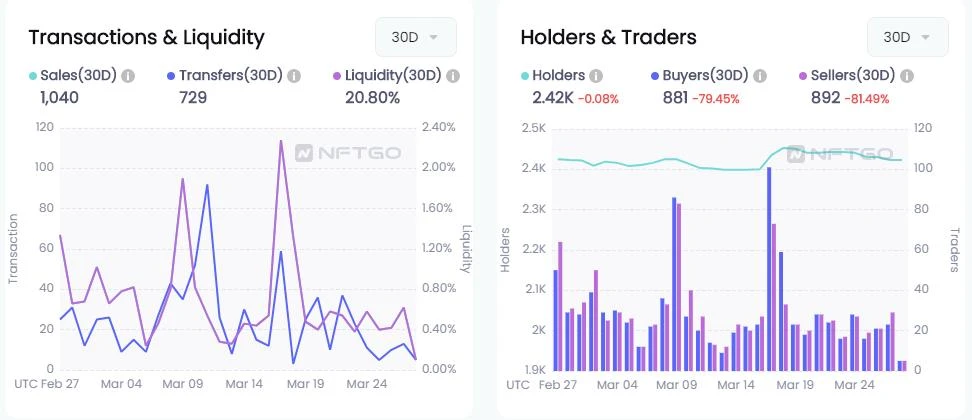The image size is (972, 420).
Task: Hide the Liquidity(30D) line via legend
Action: 387,76
